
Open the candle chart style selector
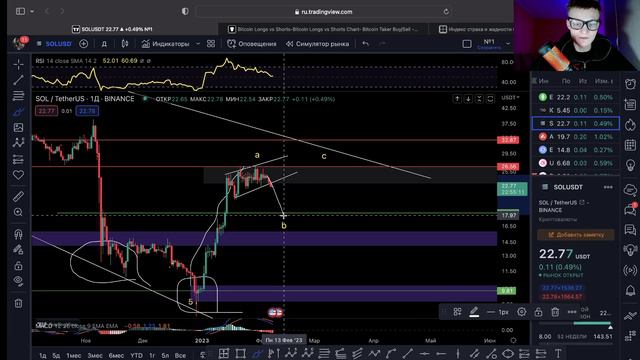[x=125, y=44]
